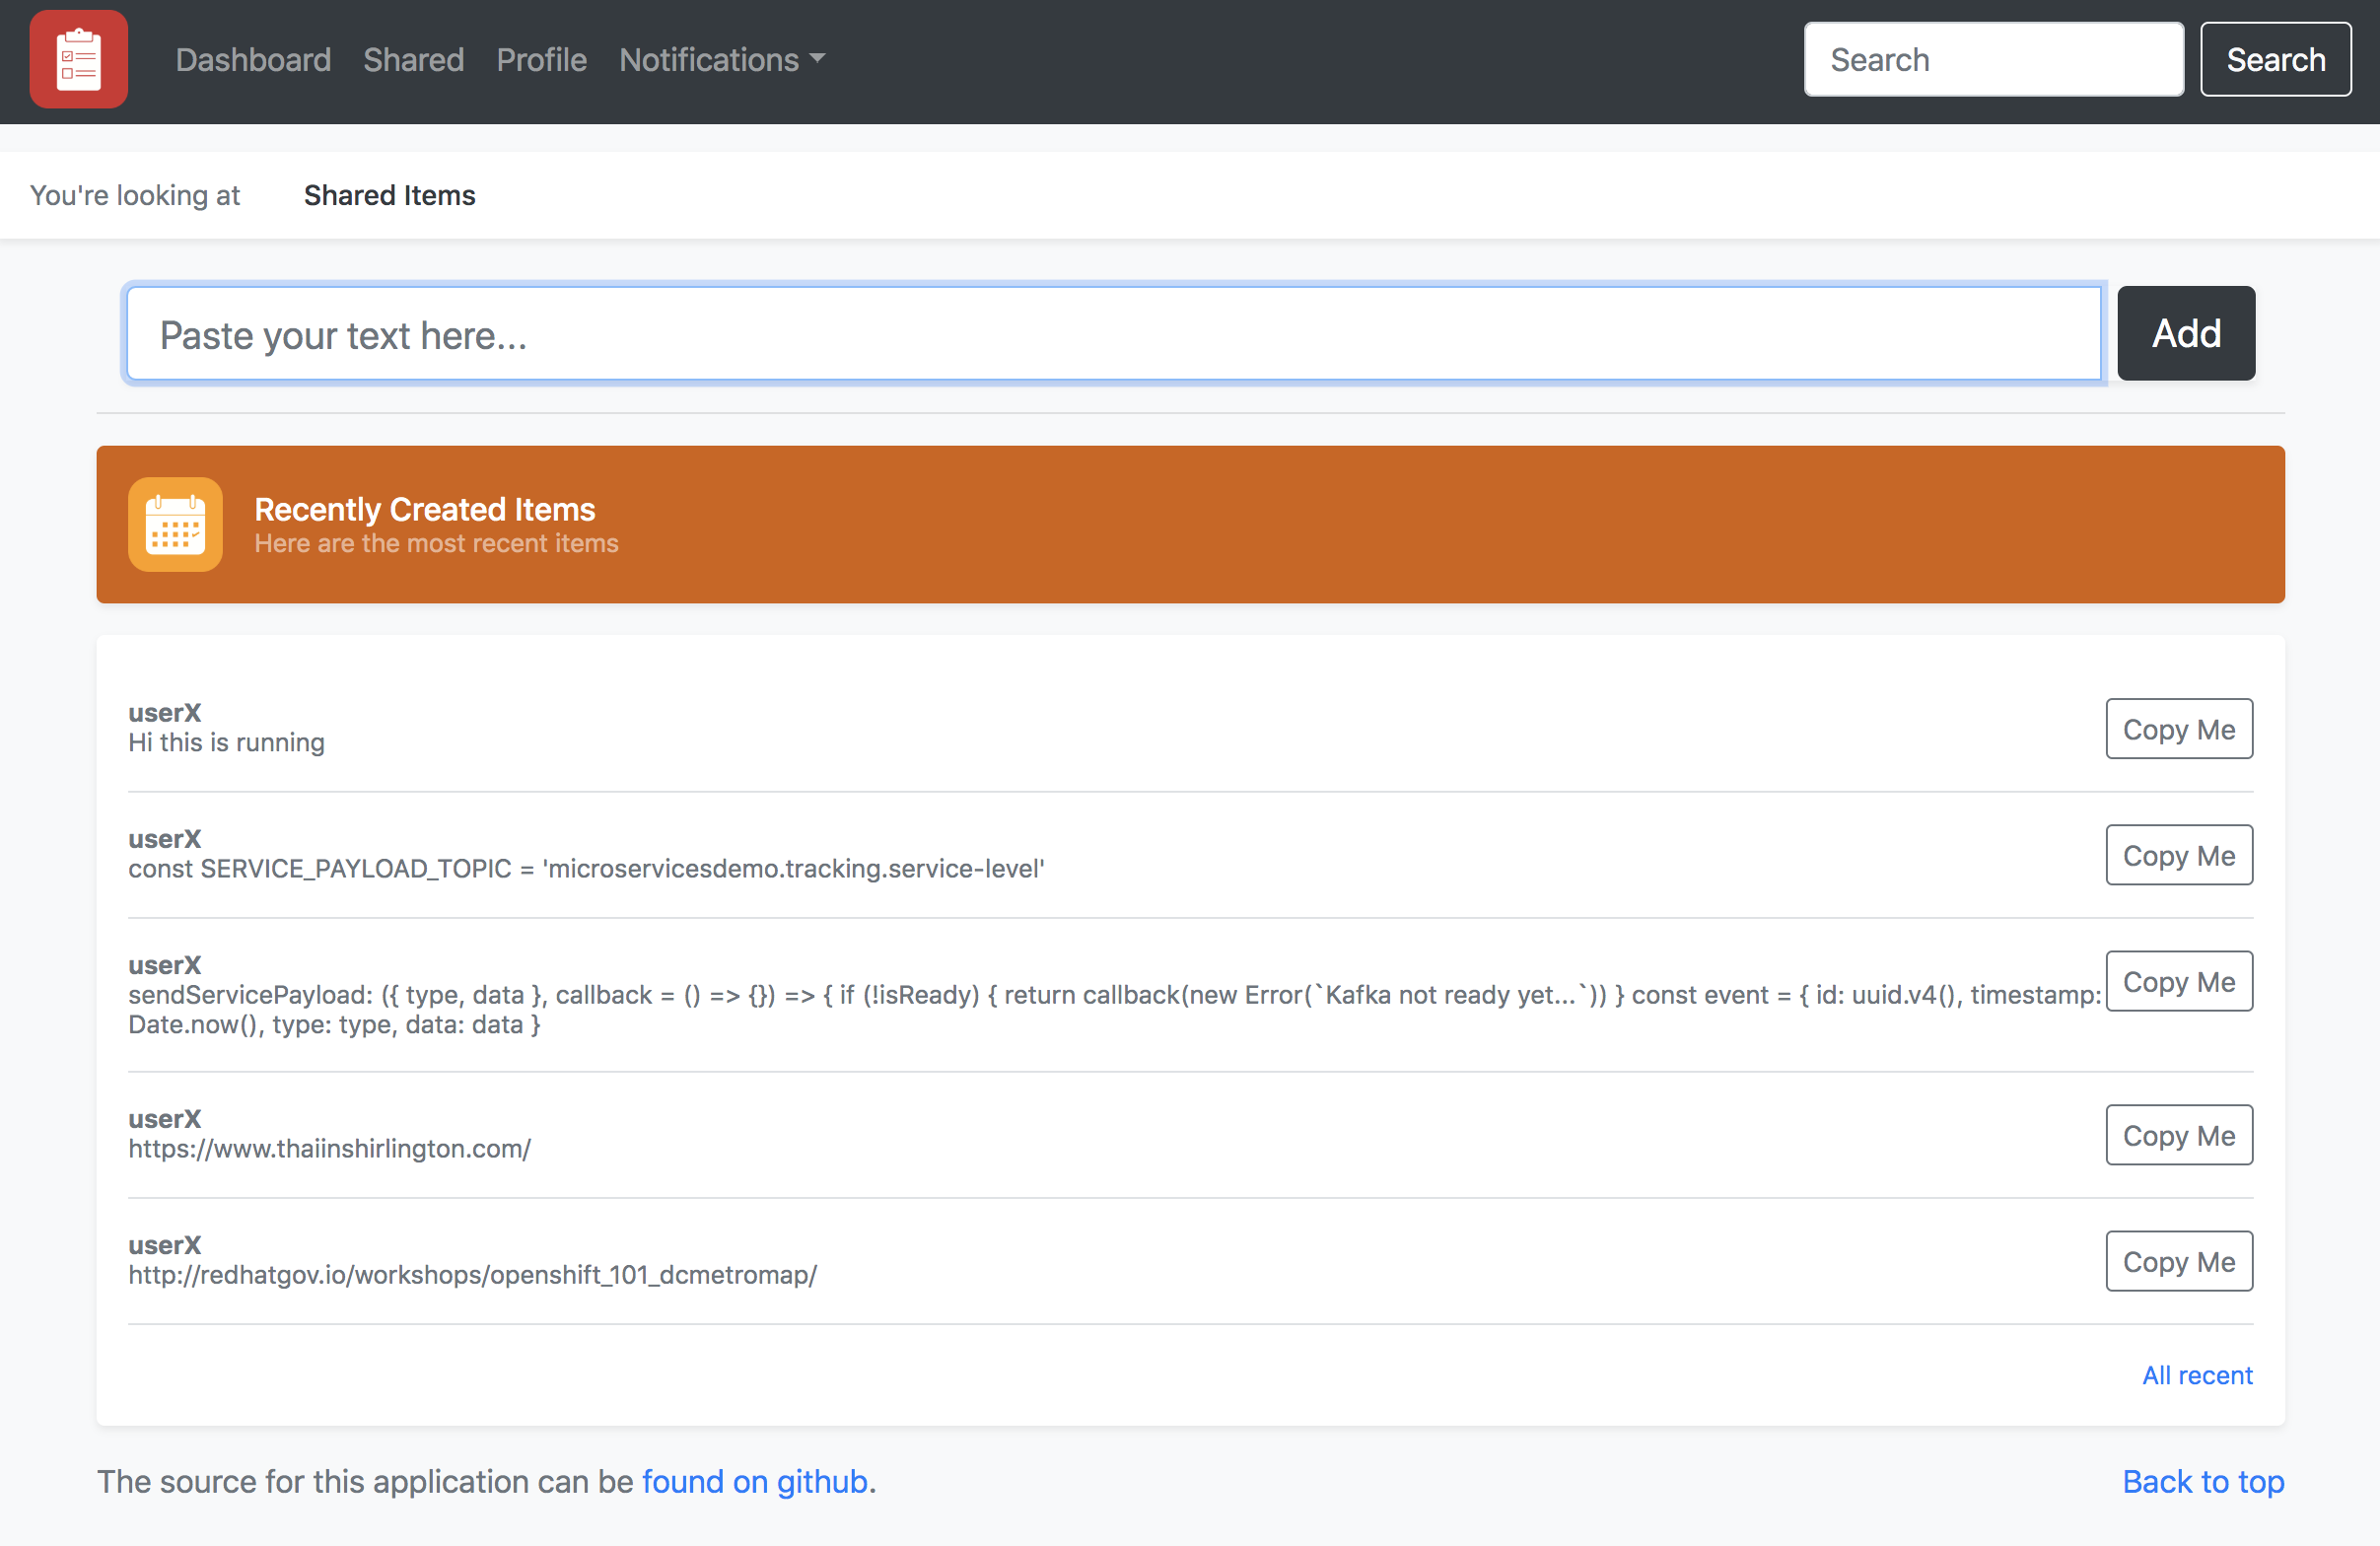Open the All recent link
The width and height of the screenshot is (2380, 1546).
(2196, 1375)
